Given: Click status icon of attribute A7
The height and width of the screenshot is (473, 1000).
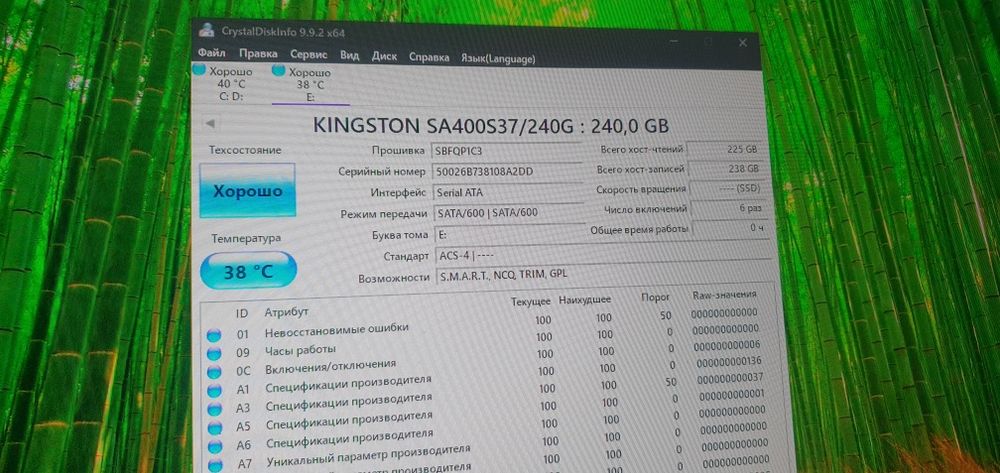Looking at the screenshot, I should click(216, 464).
